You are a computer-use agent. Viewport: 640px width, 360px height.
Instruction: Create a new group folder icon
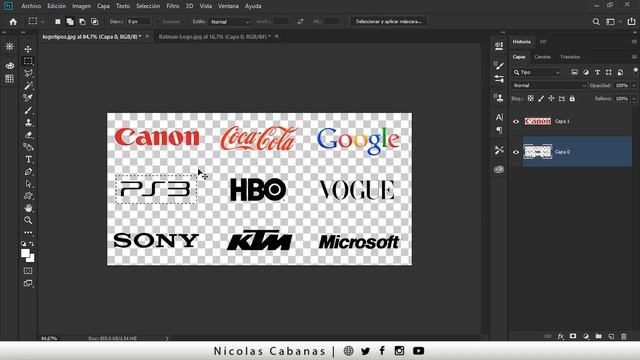coord(598,336)
